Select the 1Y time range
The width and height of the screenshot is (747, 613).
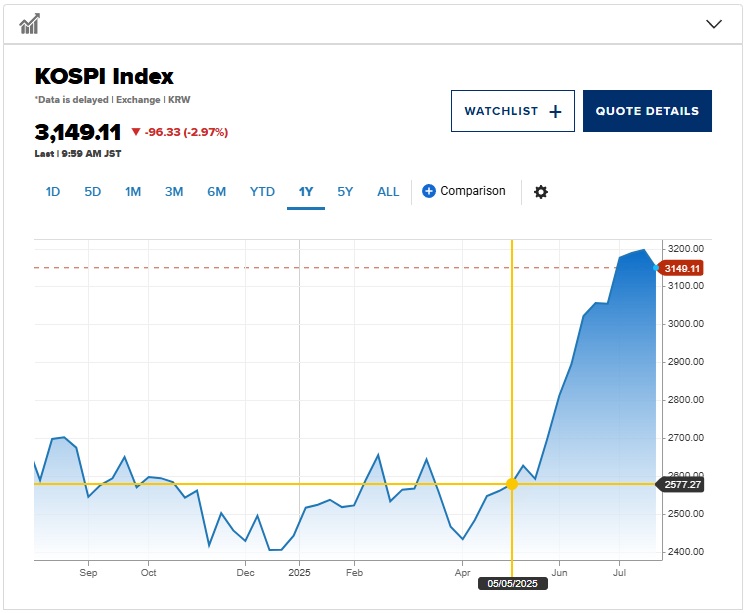[306, 191]
